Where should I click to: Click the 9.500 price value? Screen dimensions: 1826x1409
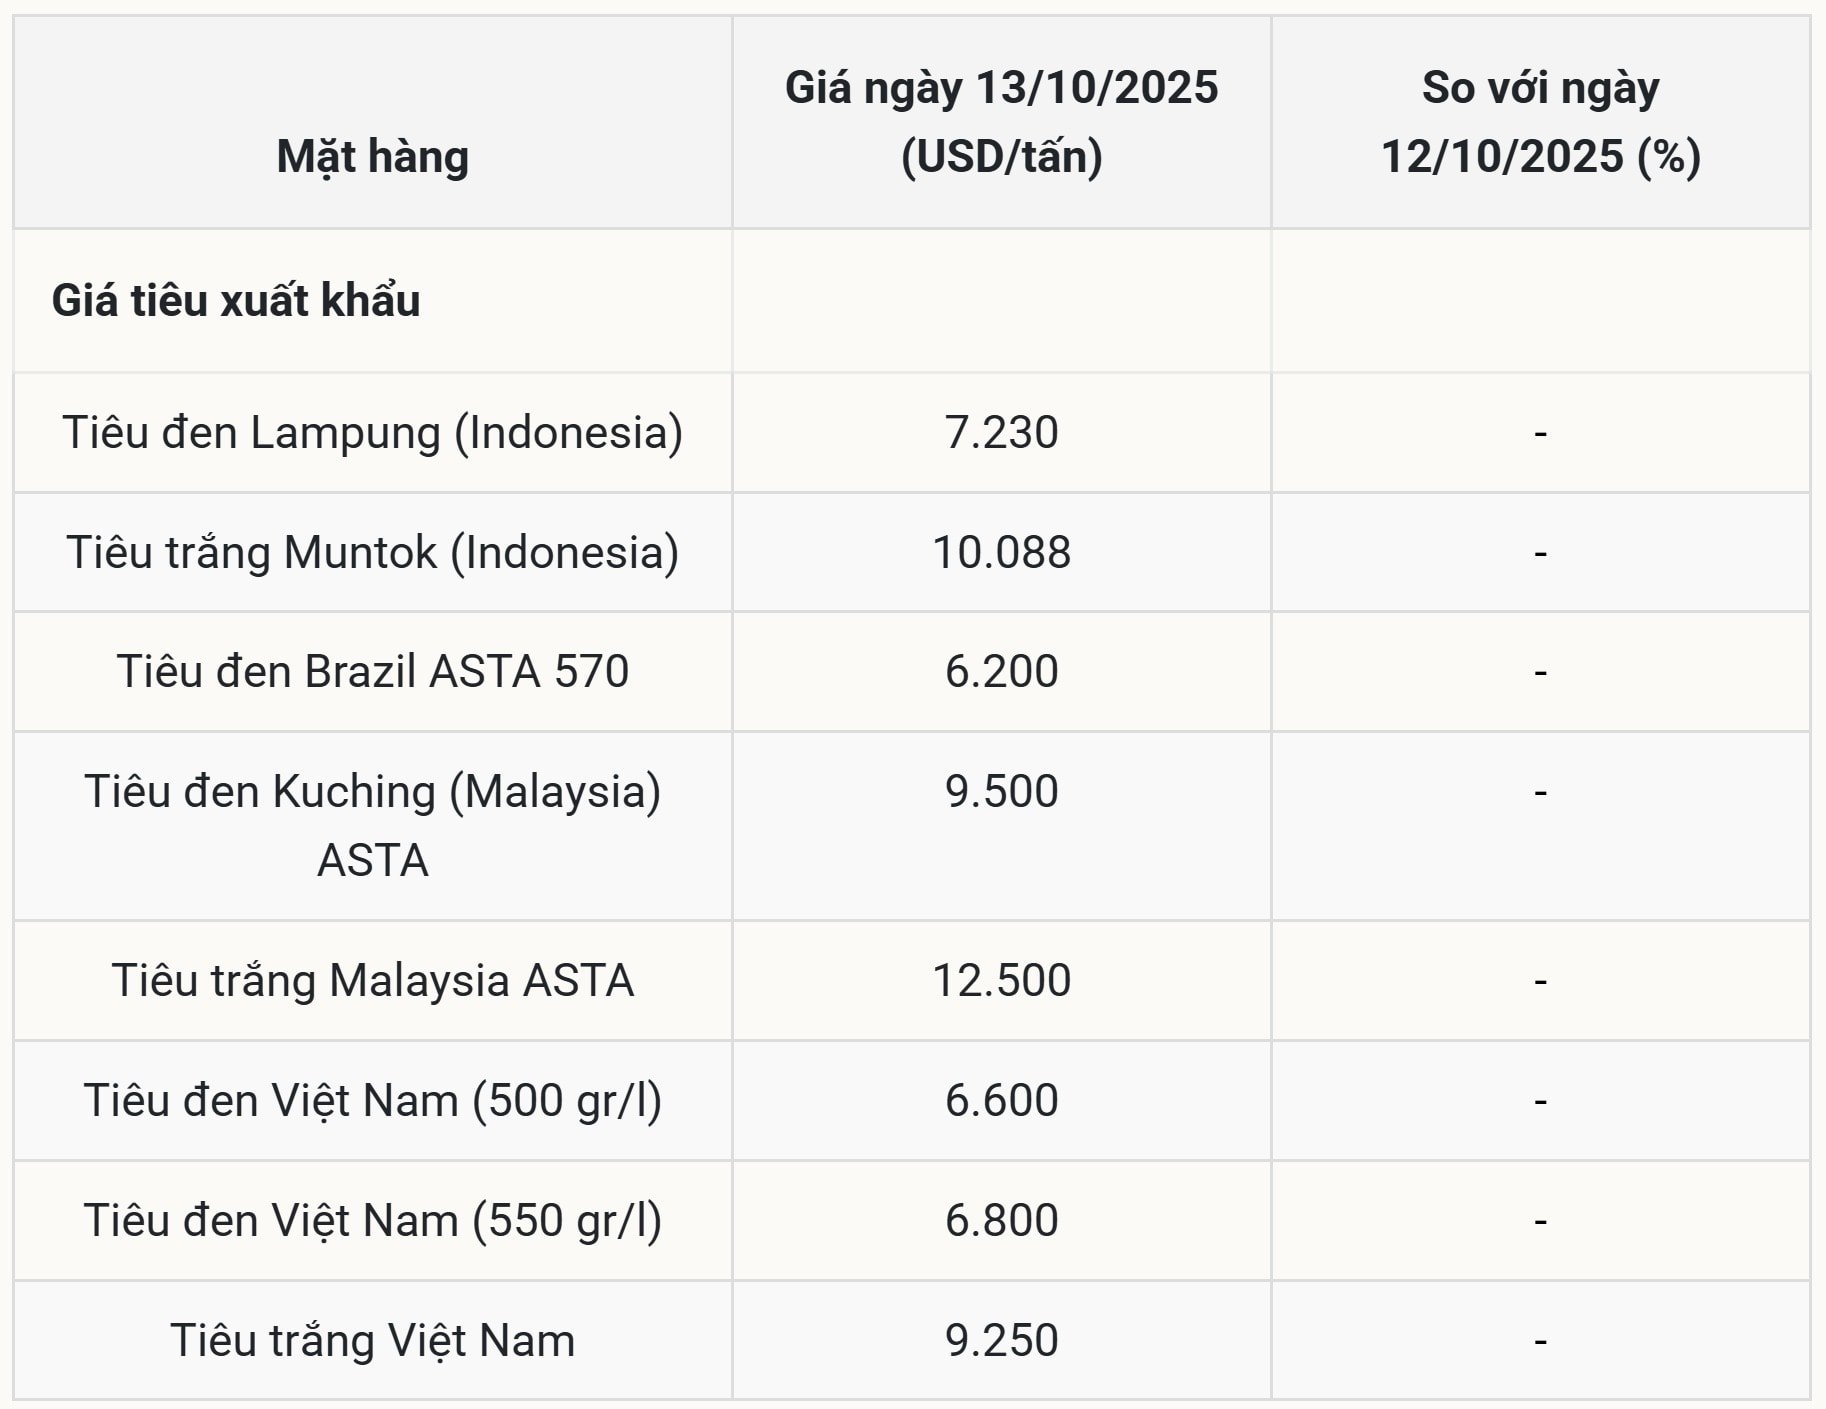click(x=1001, y=791)
